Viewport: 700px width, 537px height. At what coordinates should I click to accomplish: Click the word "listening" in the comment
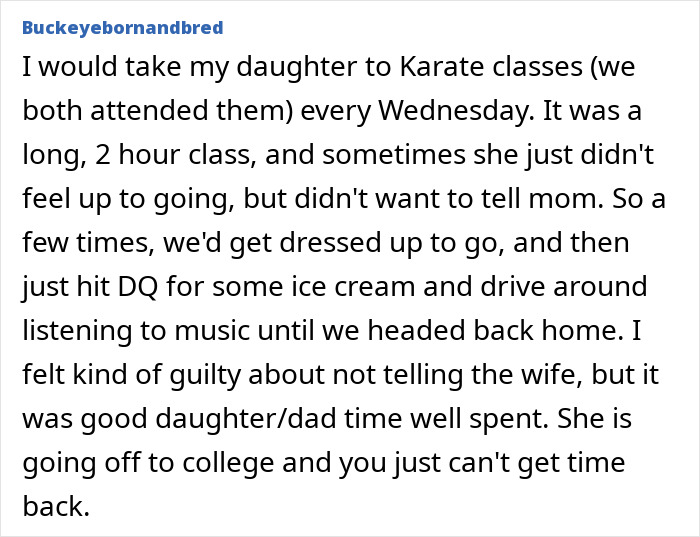pyautogui.click(x=78, y=332)
